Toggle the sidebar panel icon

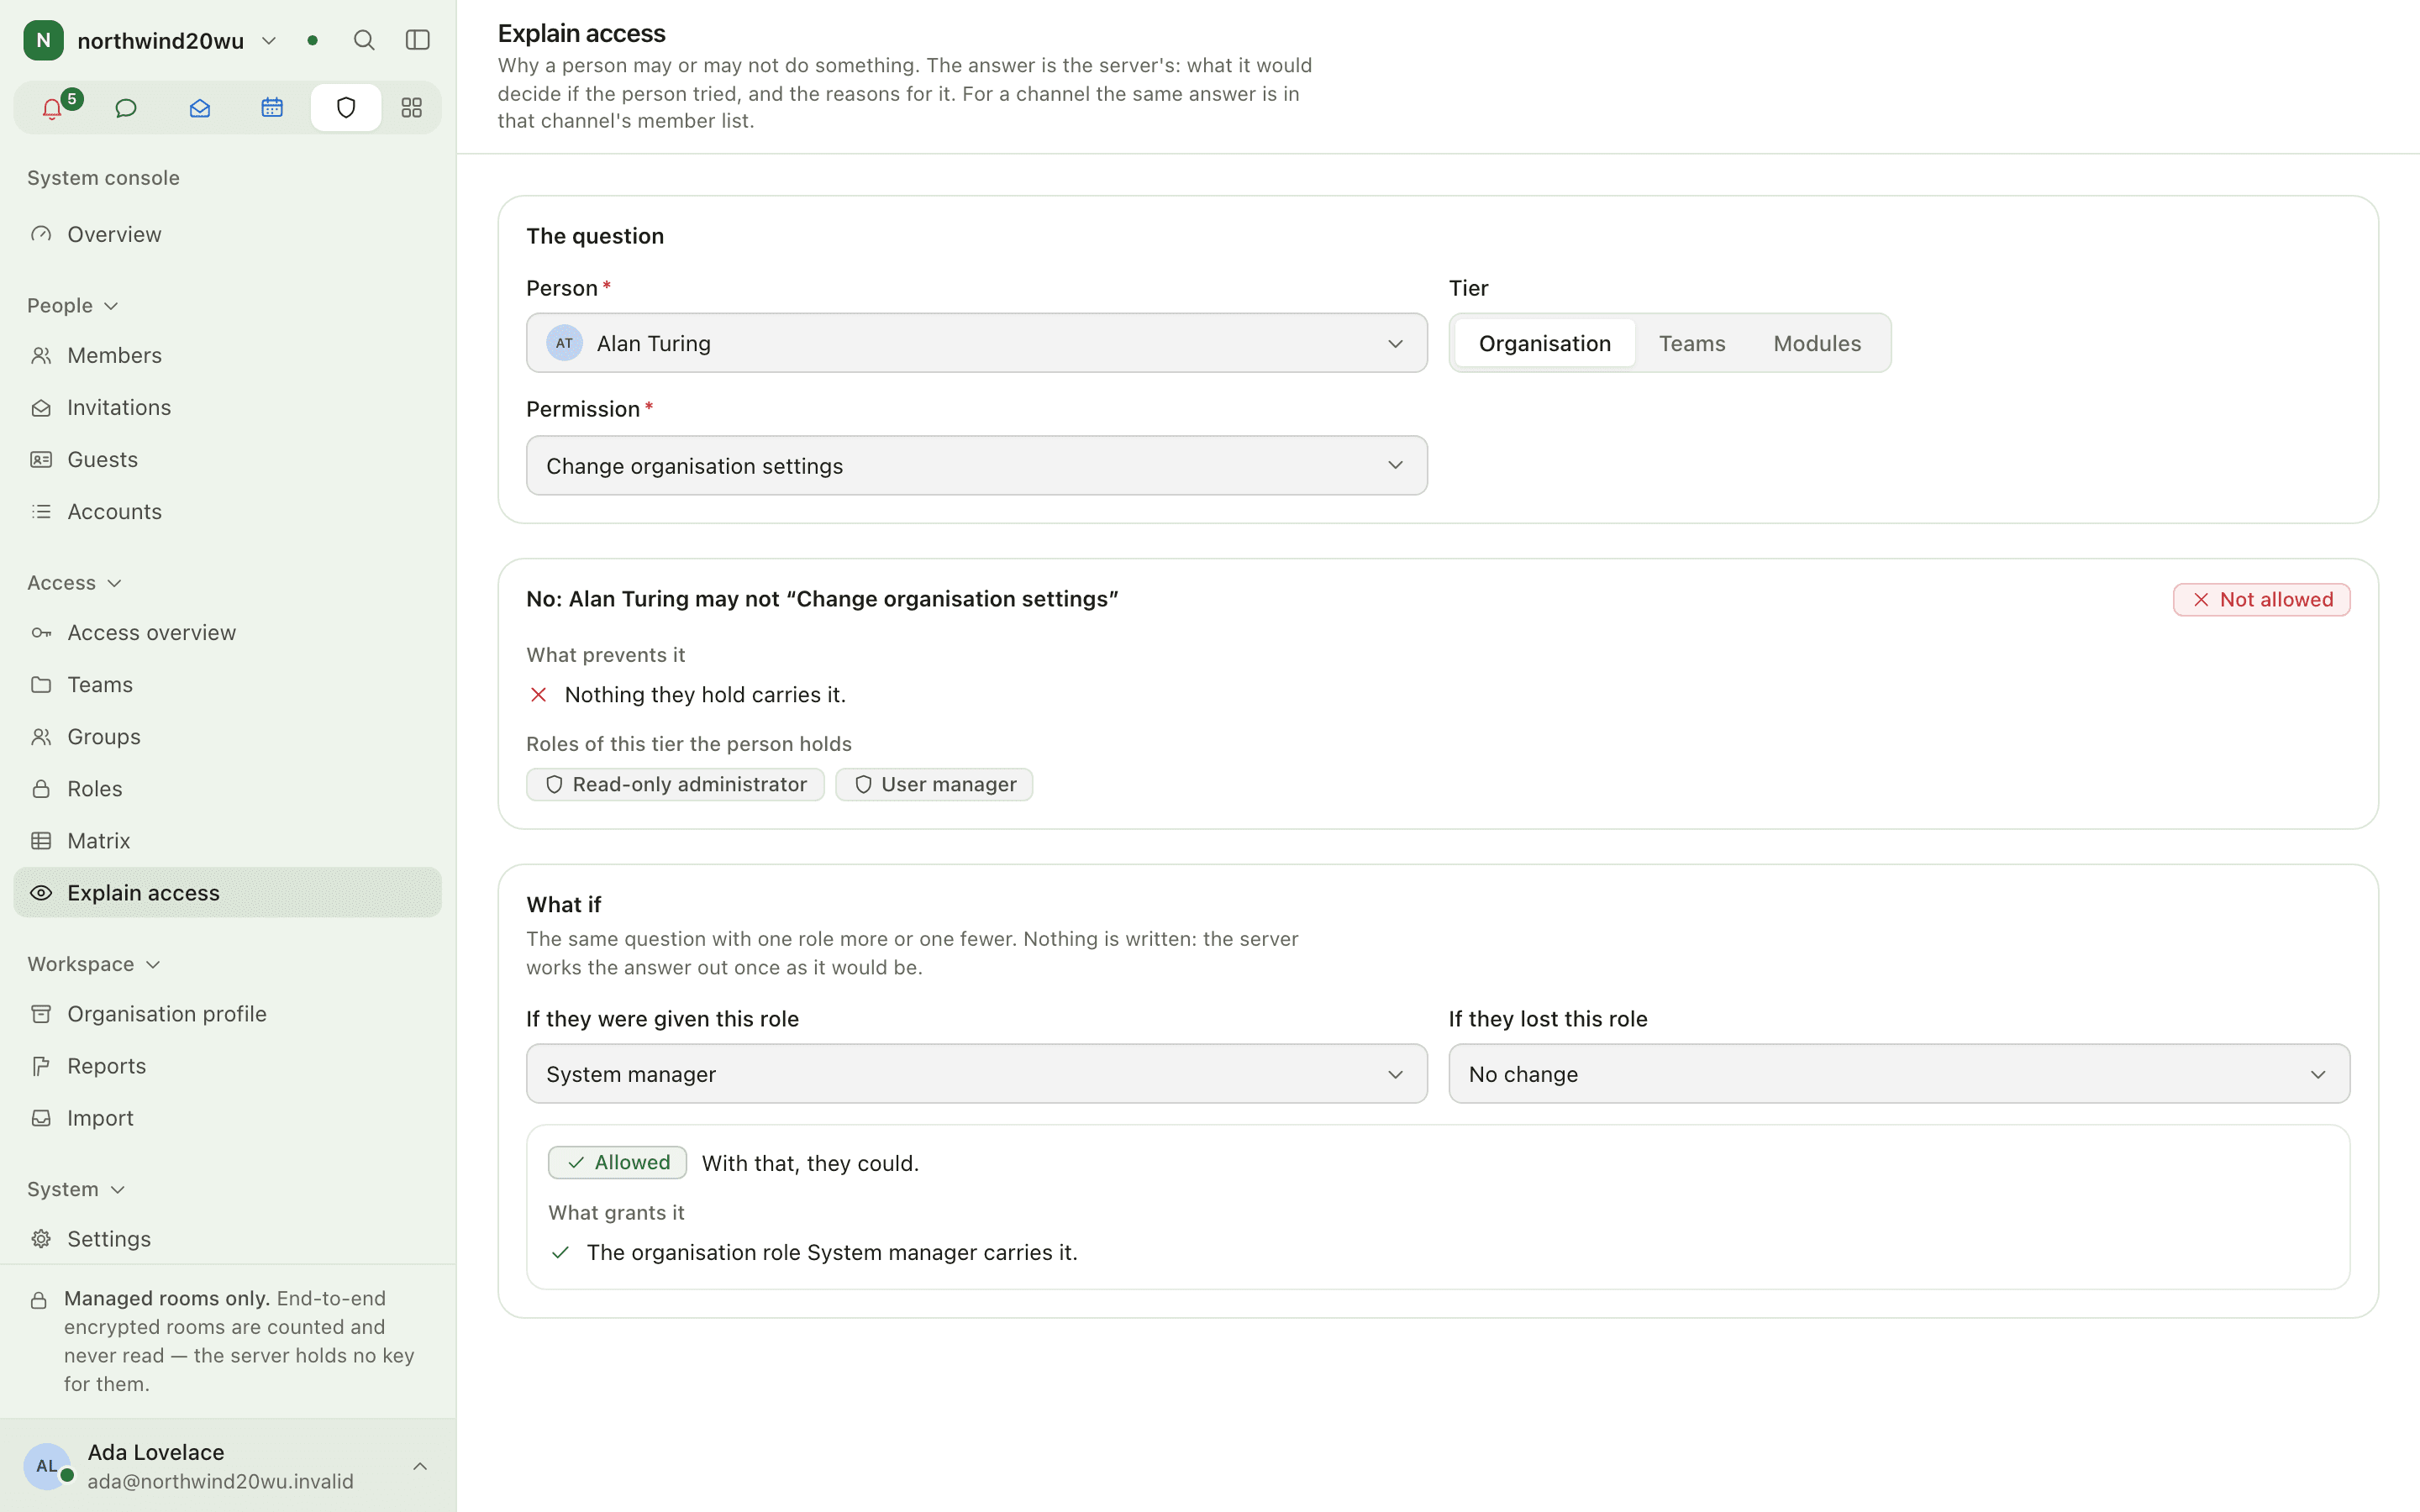pos(417,40)
